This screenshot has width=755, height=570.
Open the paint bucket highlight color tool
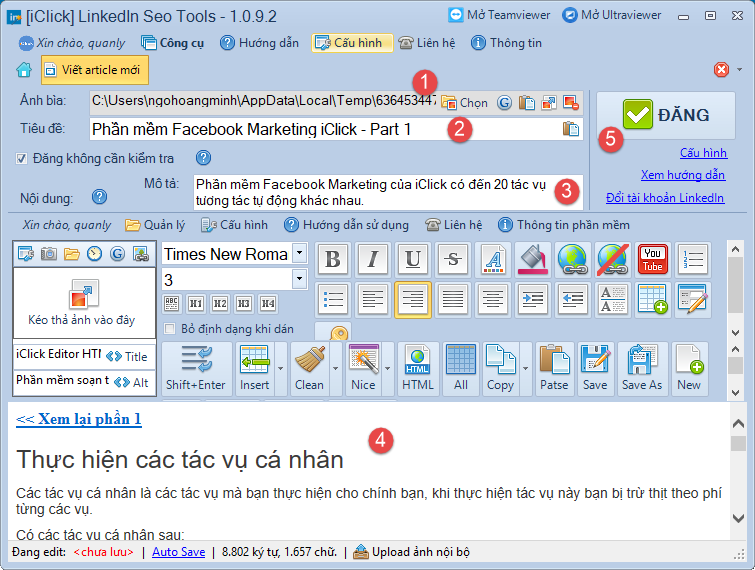pyautogui.click(x=533, y=259)
